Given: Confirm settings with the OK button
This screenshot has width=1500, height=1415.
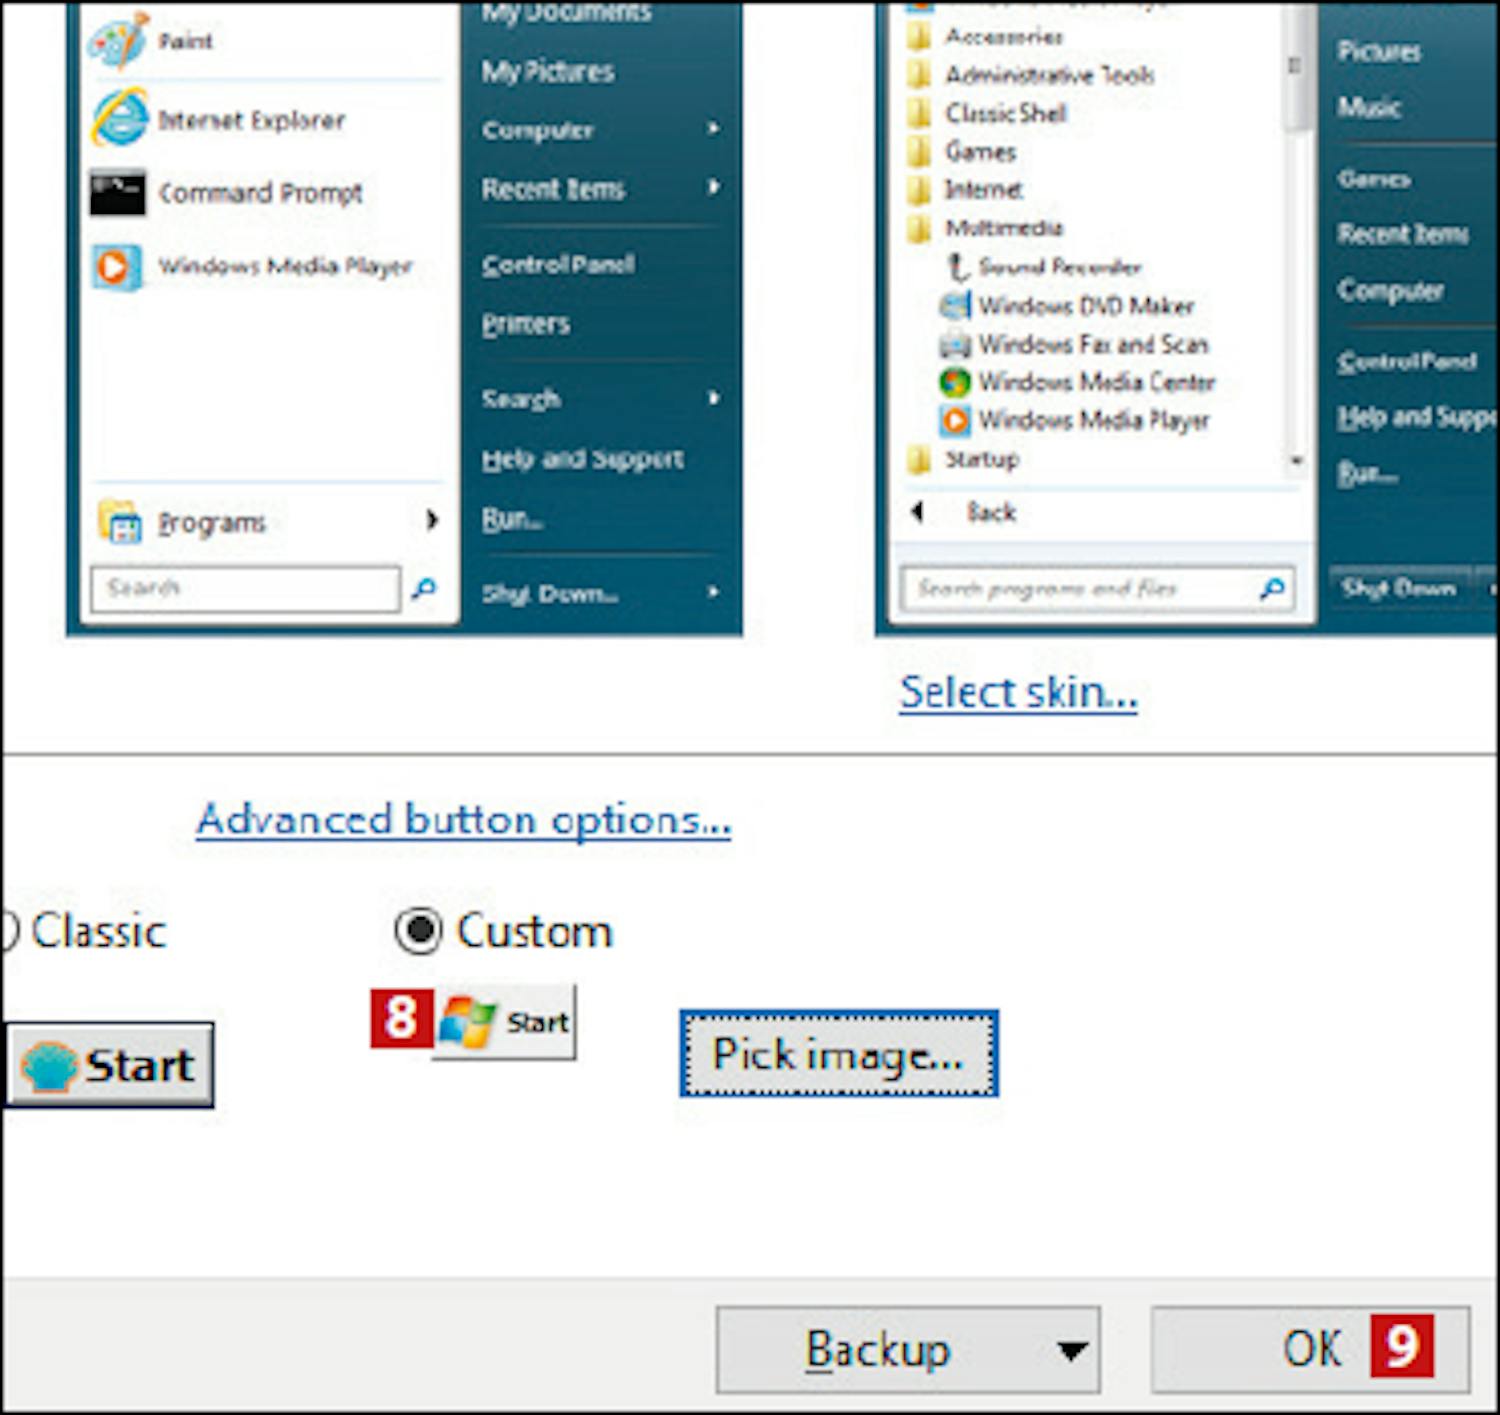Looking at the screenshot, I should [x=1311, y=1349].
